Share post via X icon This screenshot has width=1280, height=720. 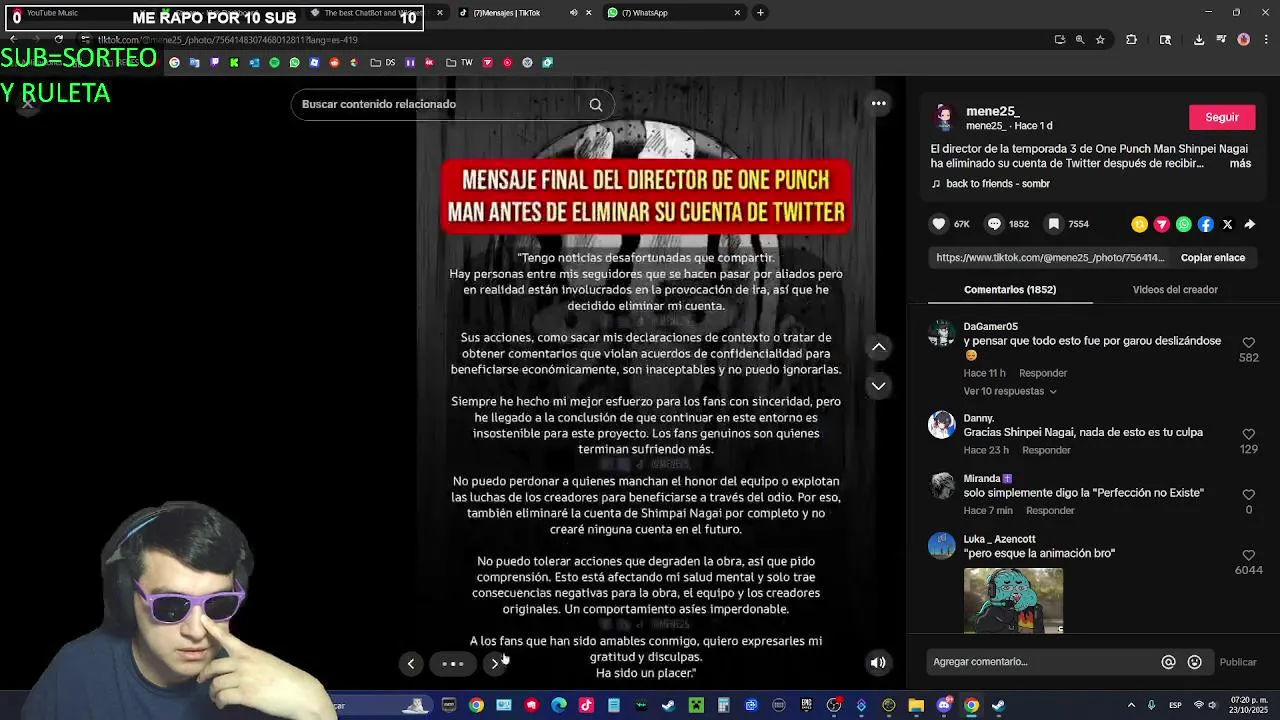[x=1228, y=224]
